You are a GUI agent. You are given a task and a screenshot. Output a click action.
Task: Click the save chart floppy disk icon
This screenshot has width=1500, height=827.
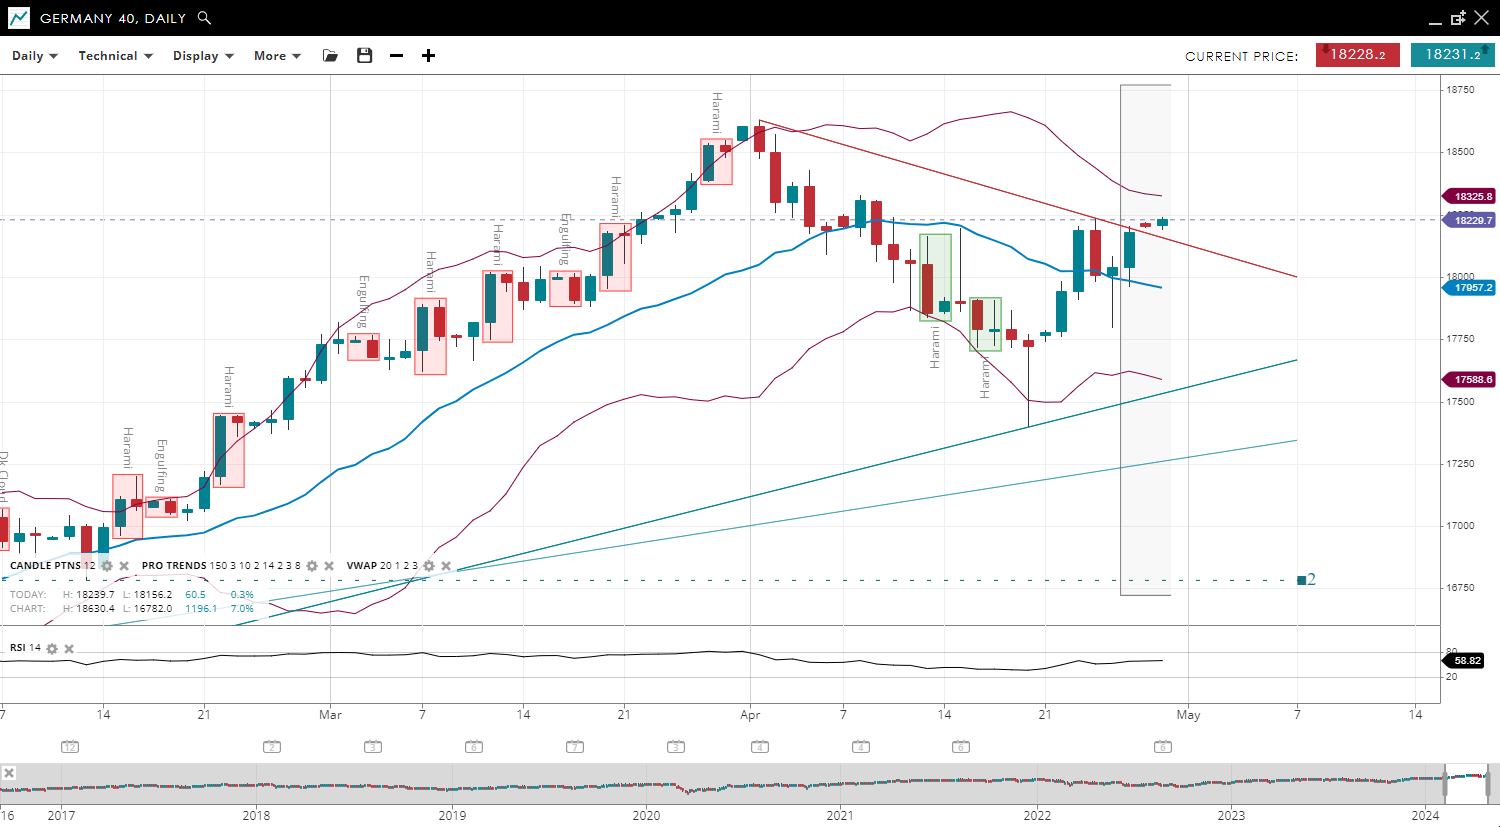365,56
